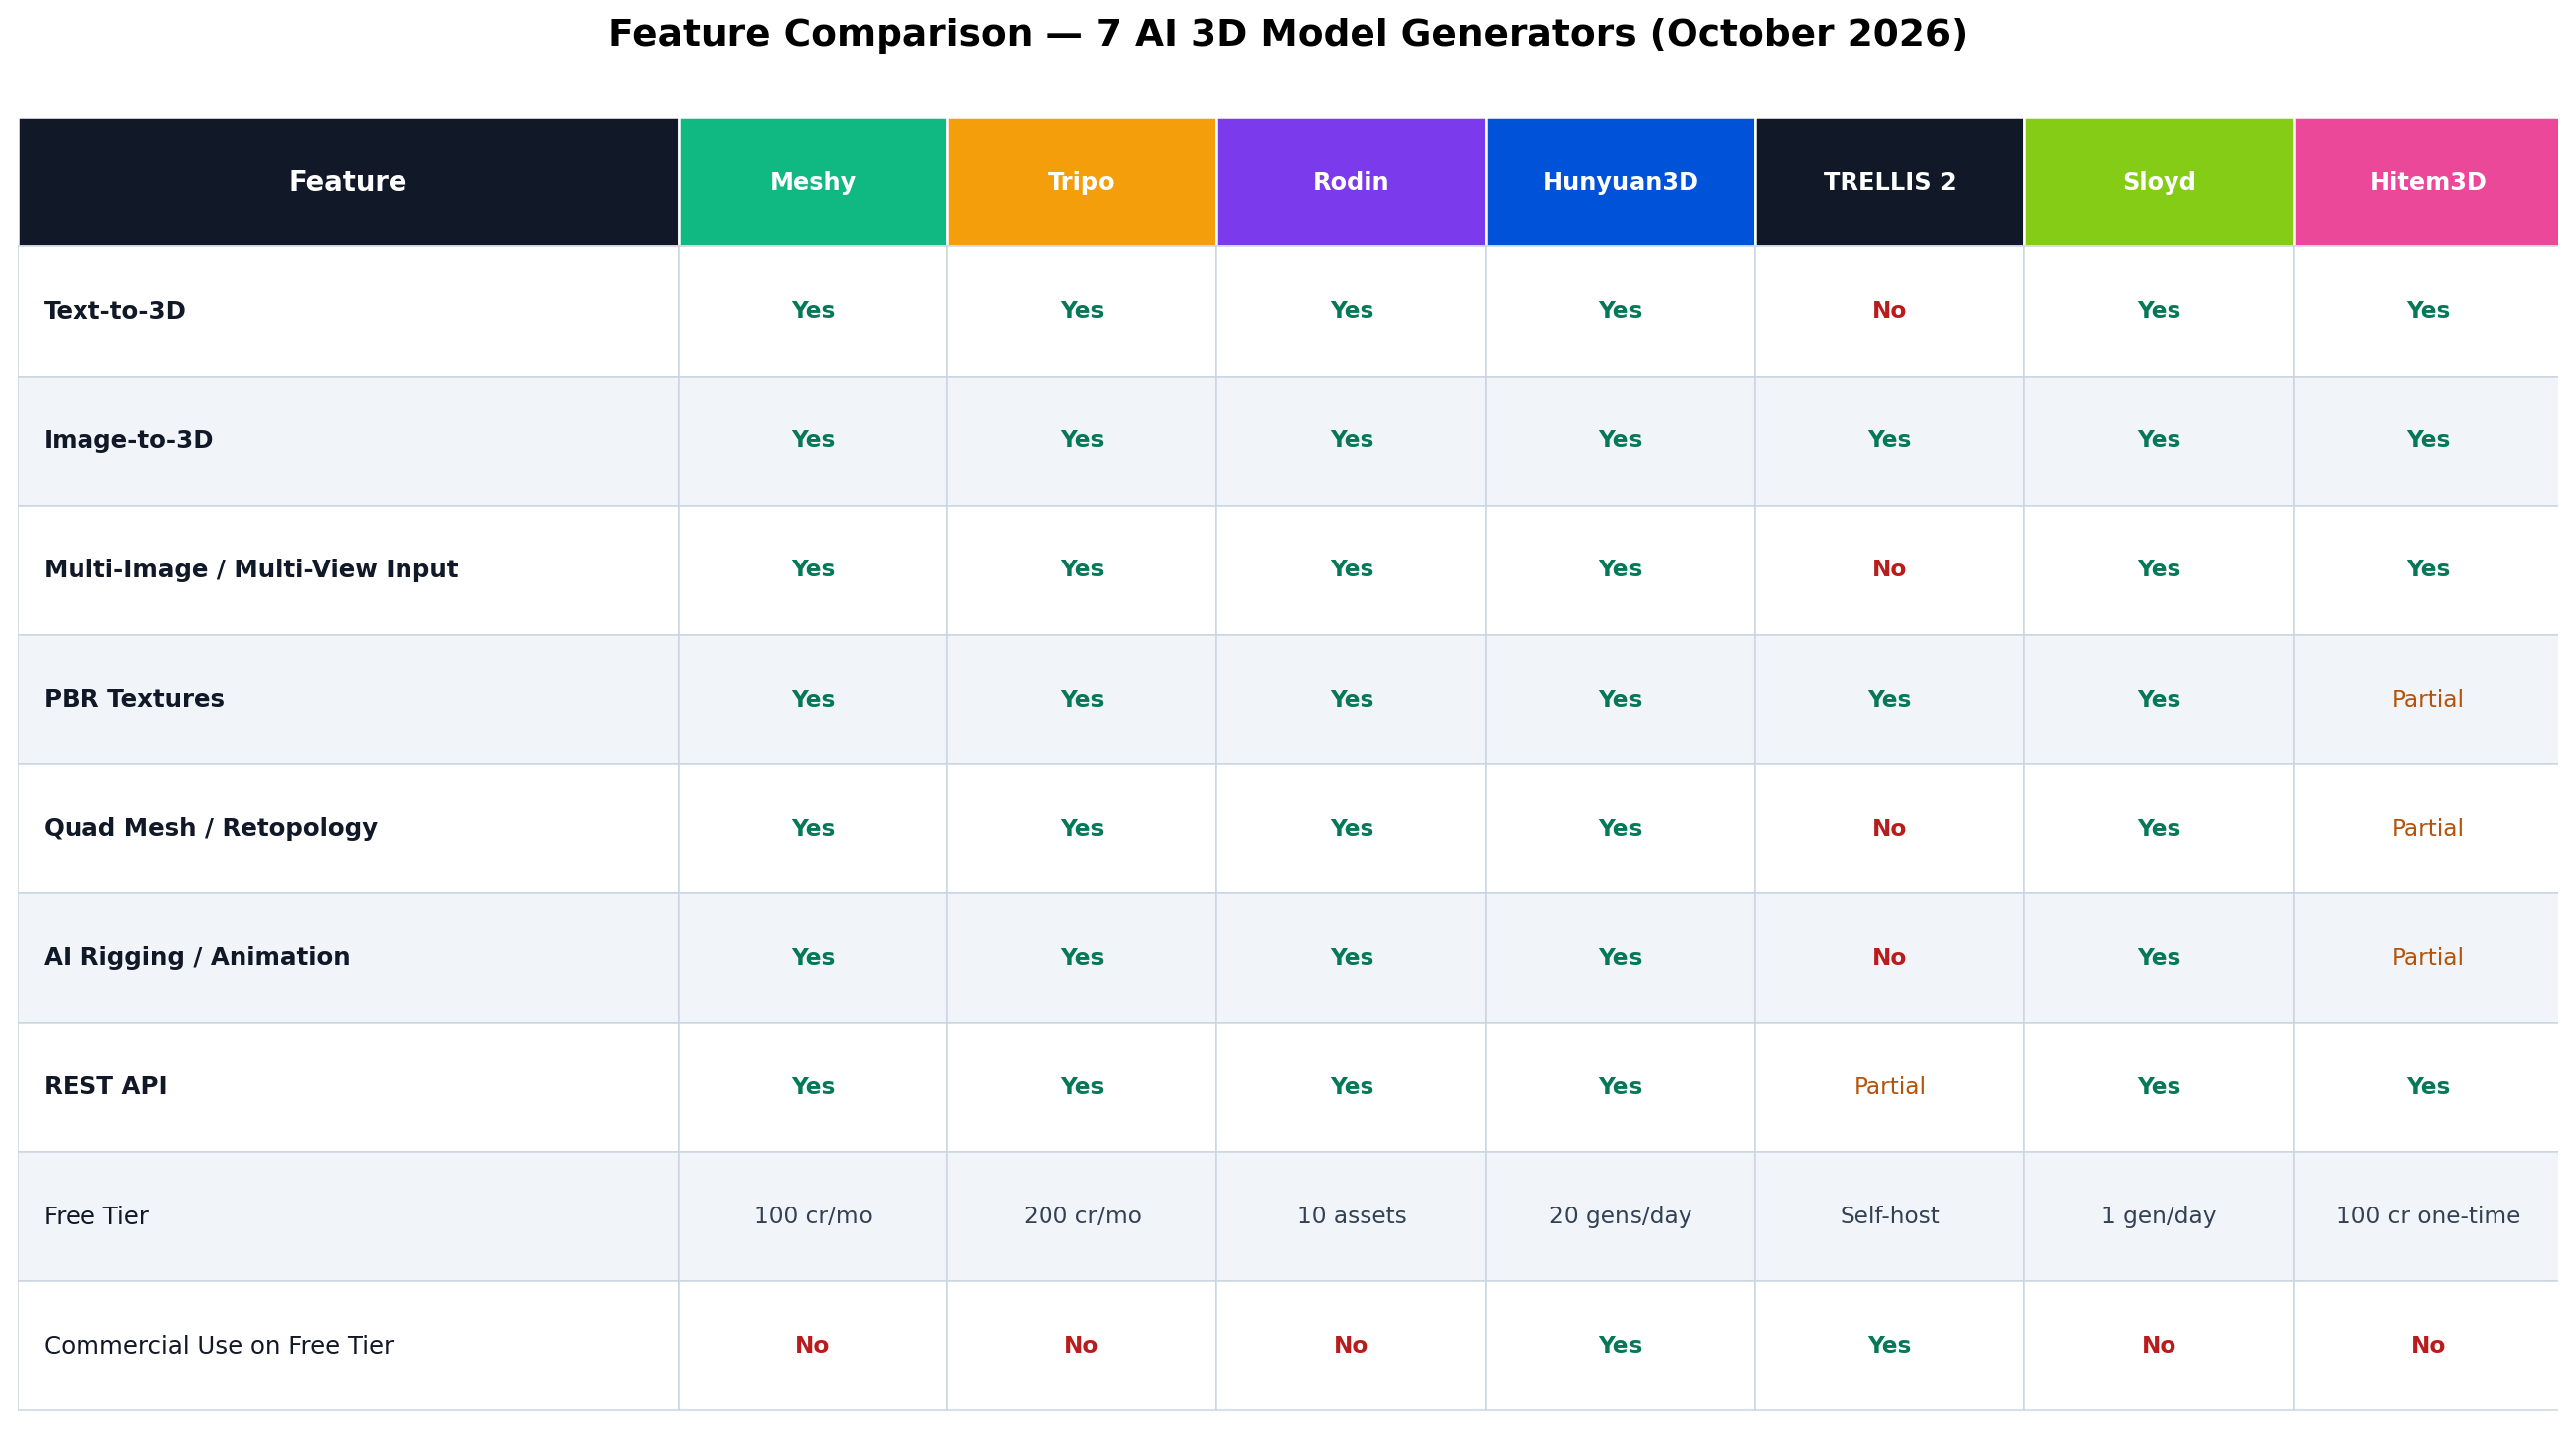This screenshot has width=2576, height=1448.
Task: Select Hitem3D Quad Mesh 'Partial' cell
Action: tap(2427, 828)
